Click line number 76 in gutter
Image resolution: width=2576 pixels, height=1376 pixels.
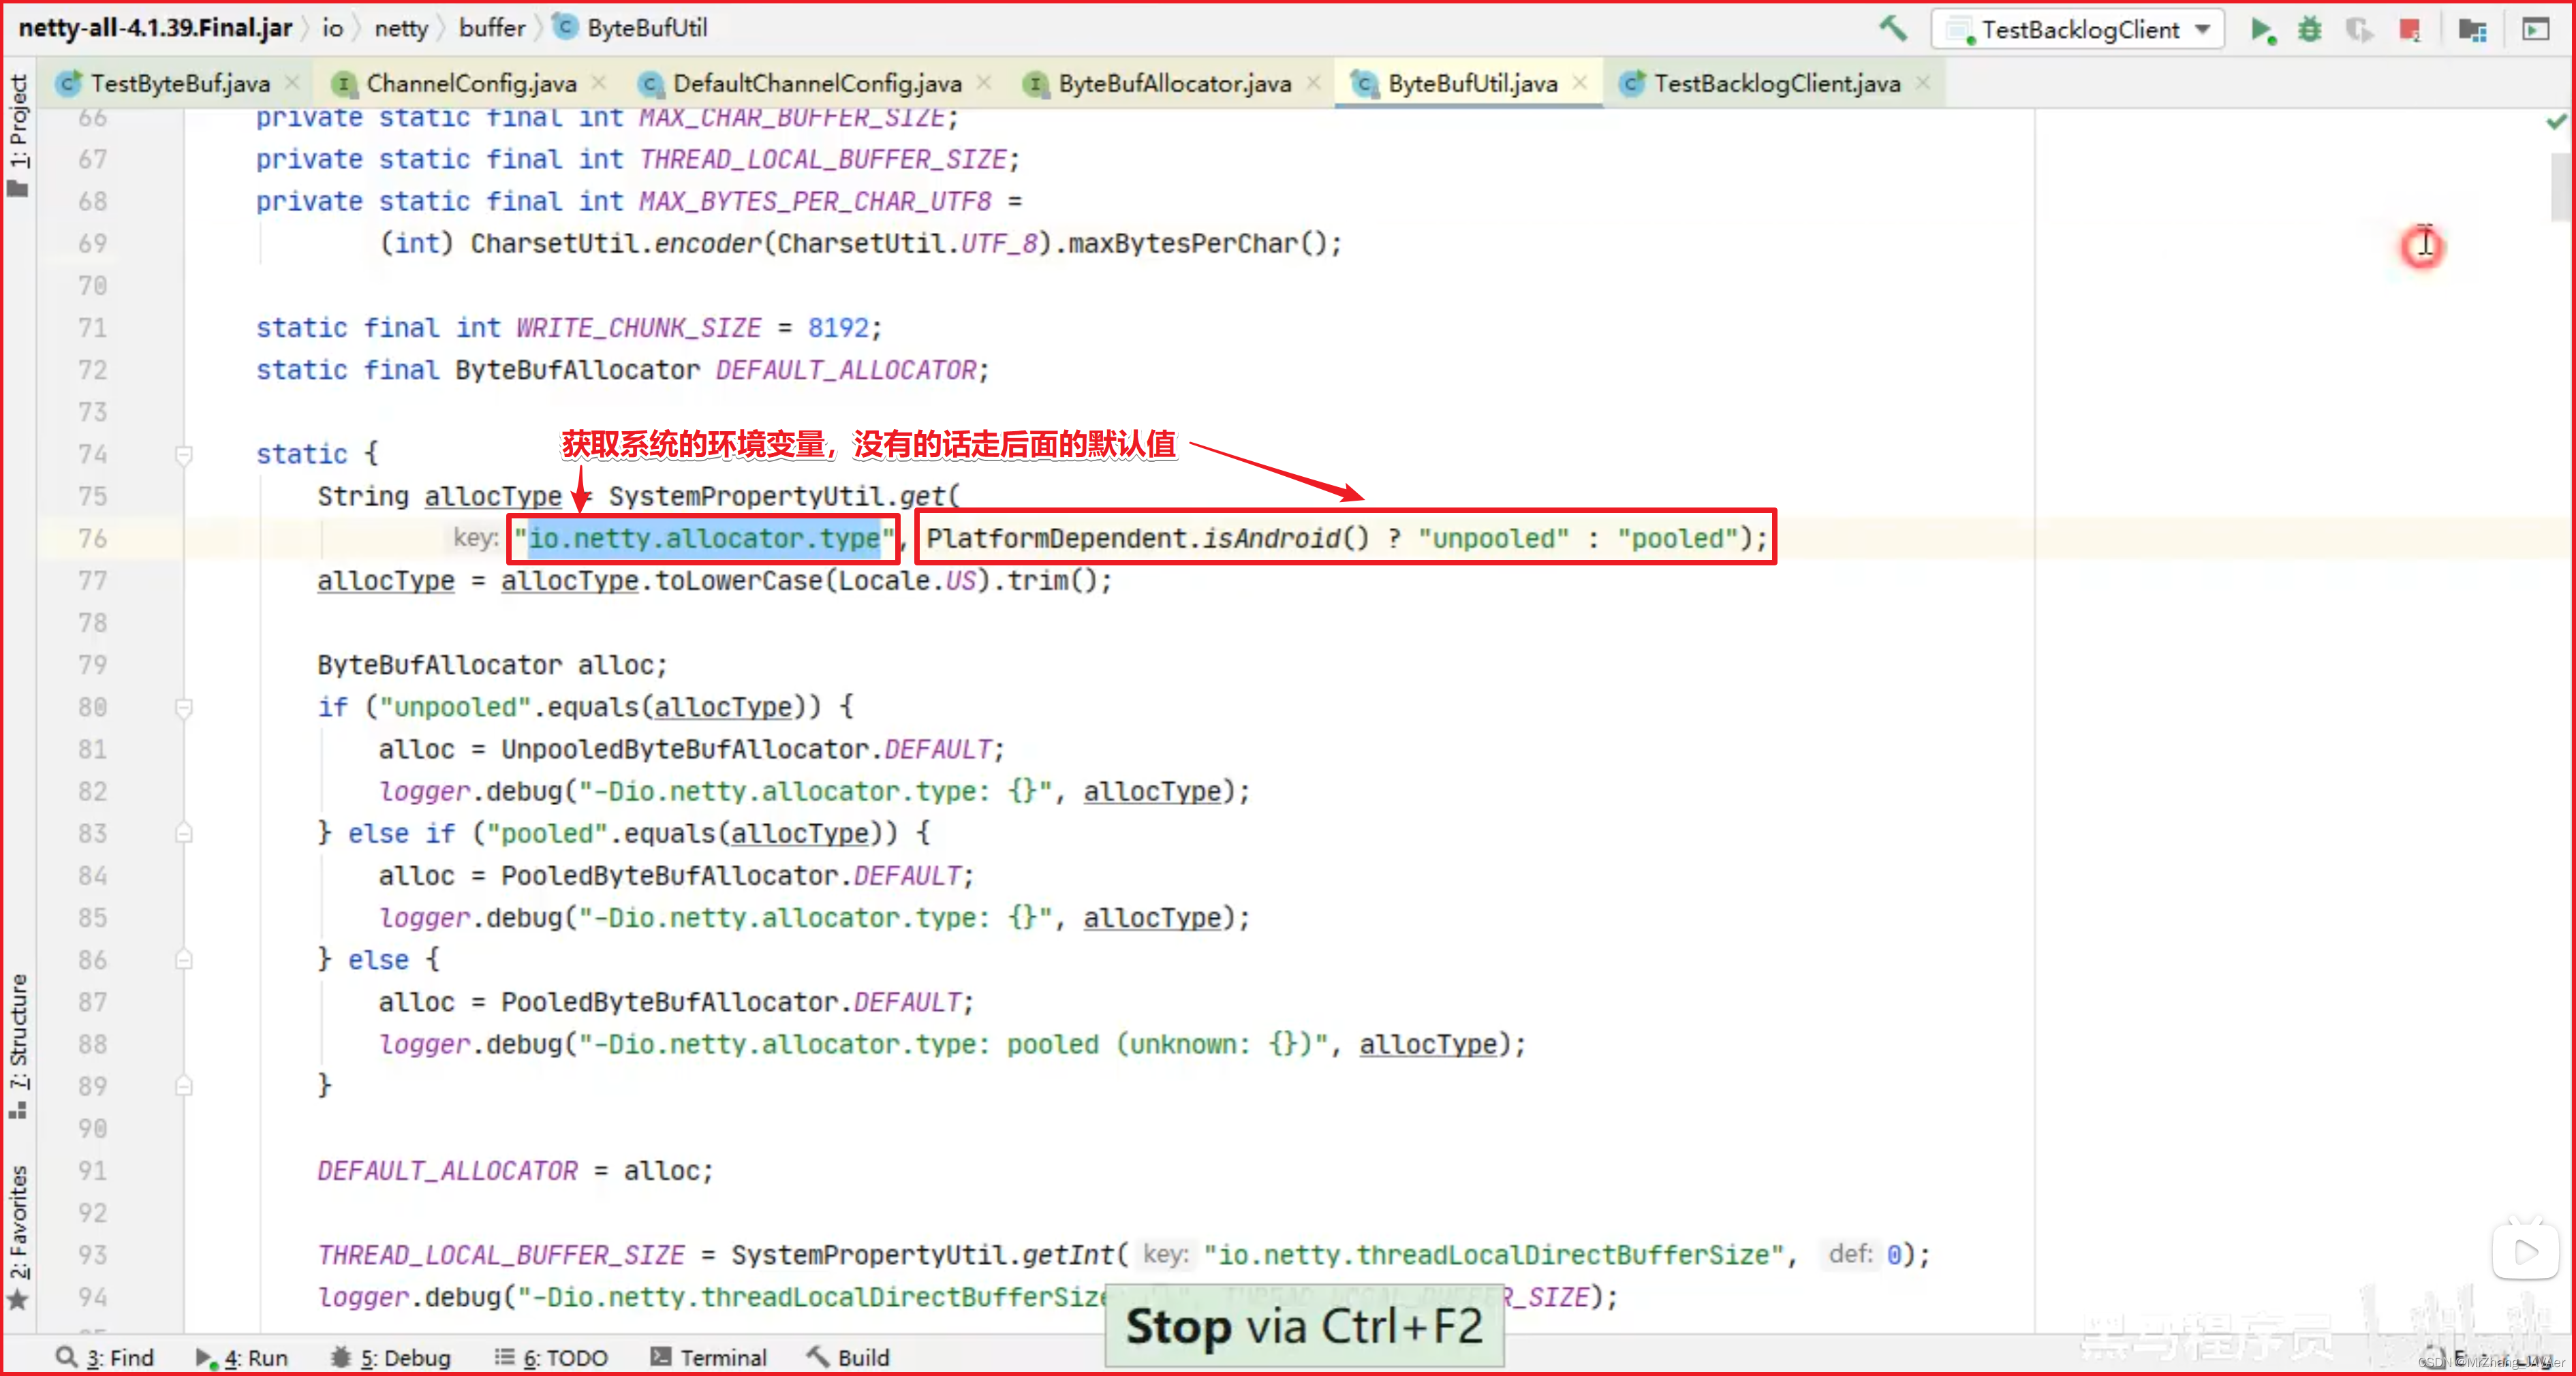coord(92,539)
